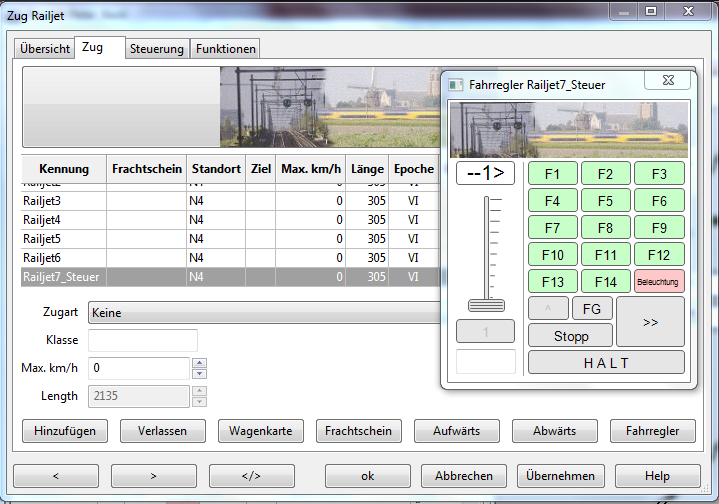Click the FG function group button
Image resolution: width=719 pixels, height=504 pixels.
click(592, 309)
